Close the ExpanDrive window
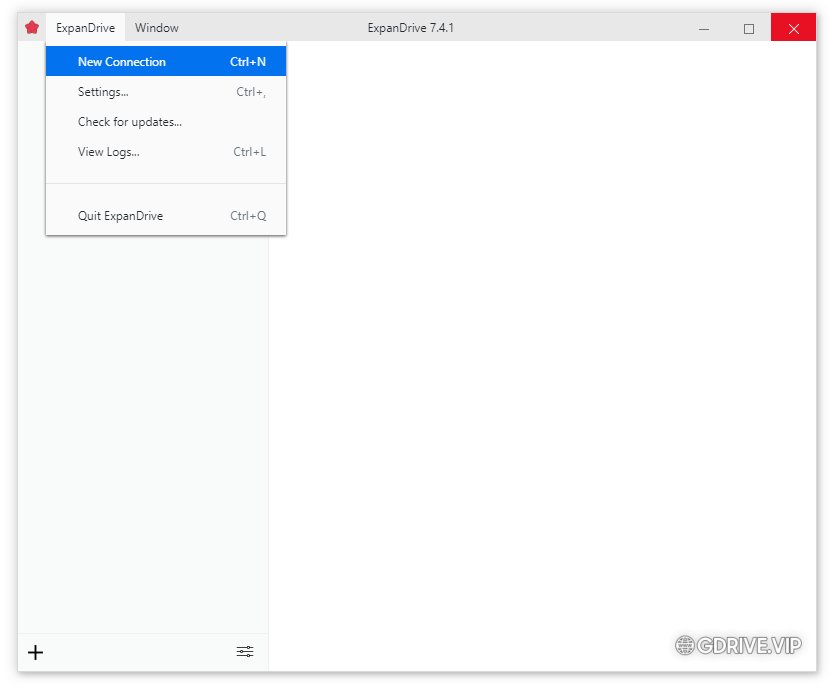 (x=793, y=28)
